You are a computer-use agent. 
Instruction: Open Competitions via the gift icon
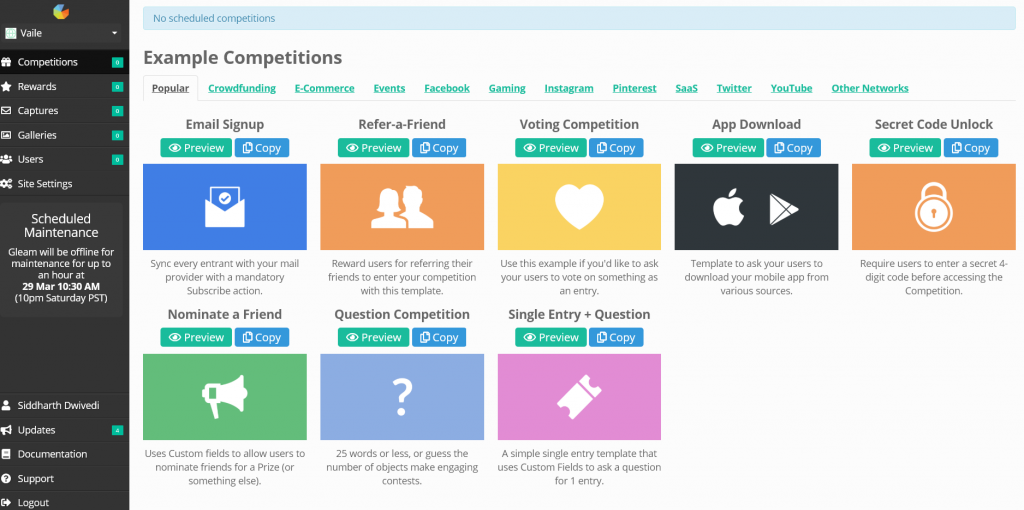(x=6, y=62)
